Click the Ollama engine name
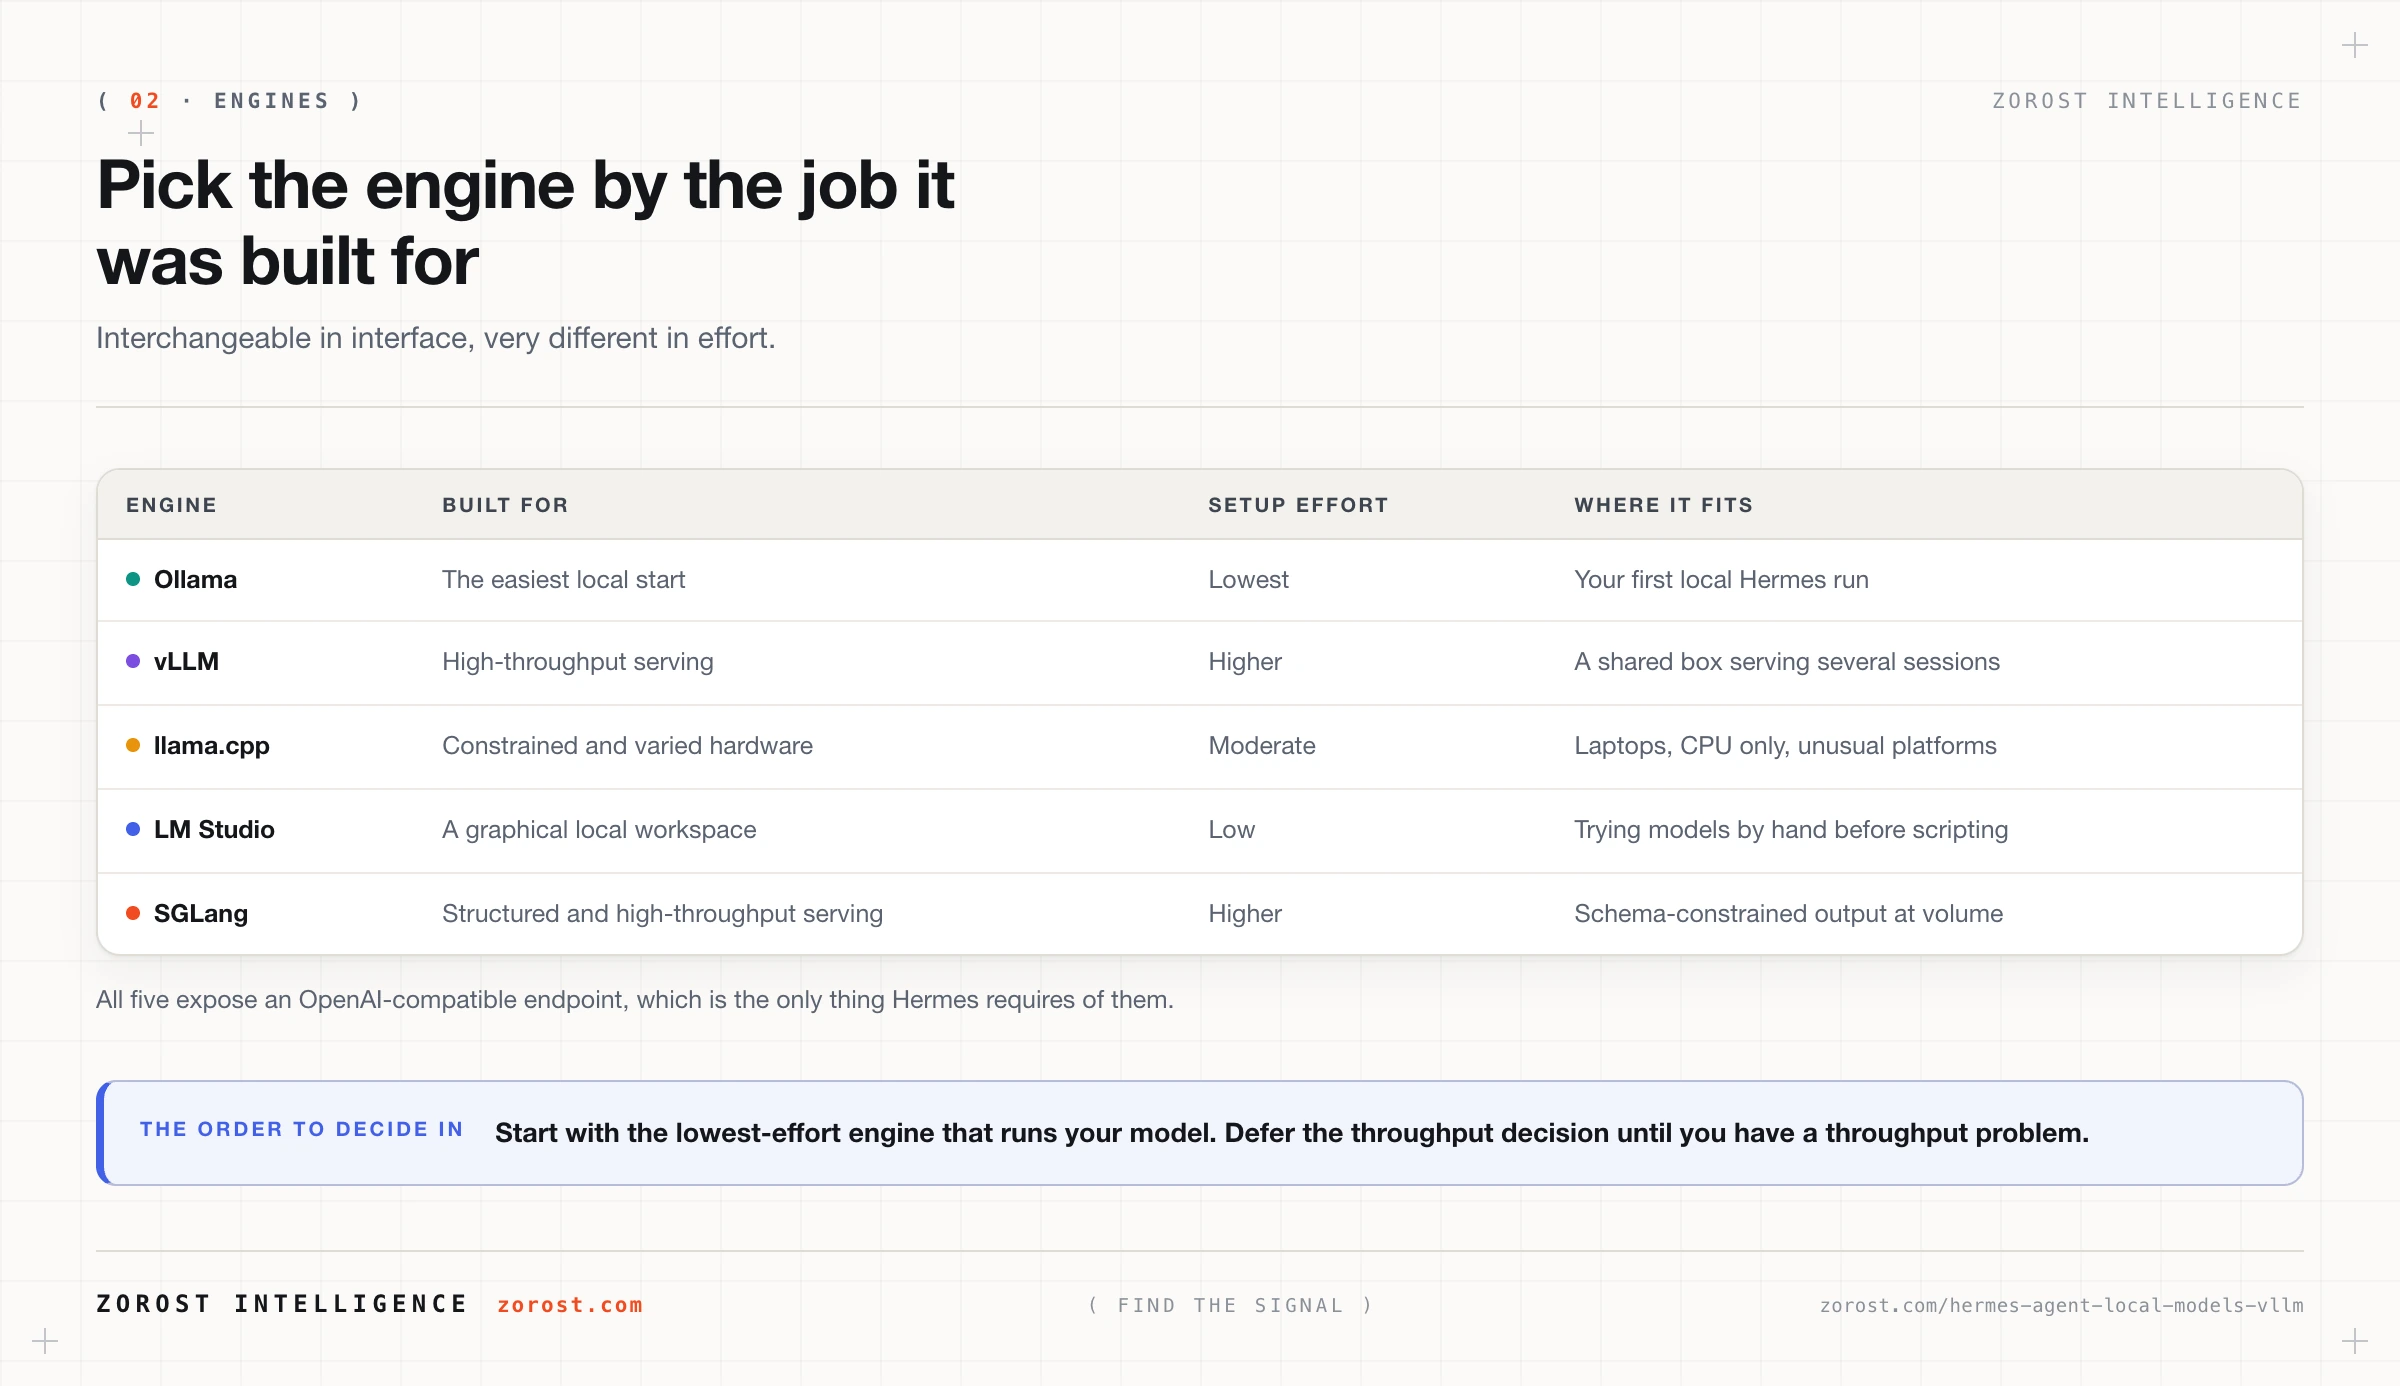Image resolution: width=2400 pixels, height=1386 pixels. 195,579
